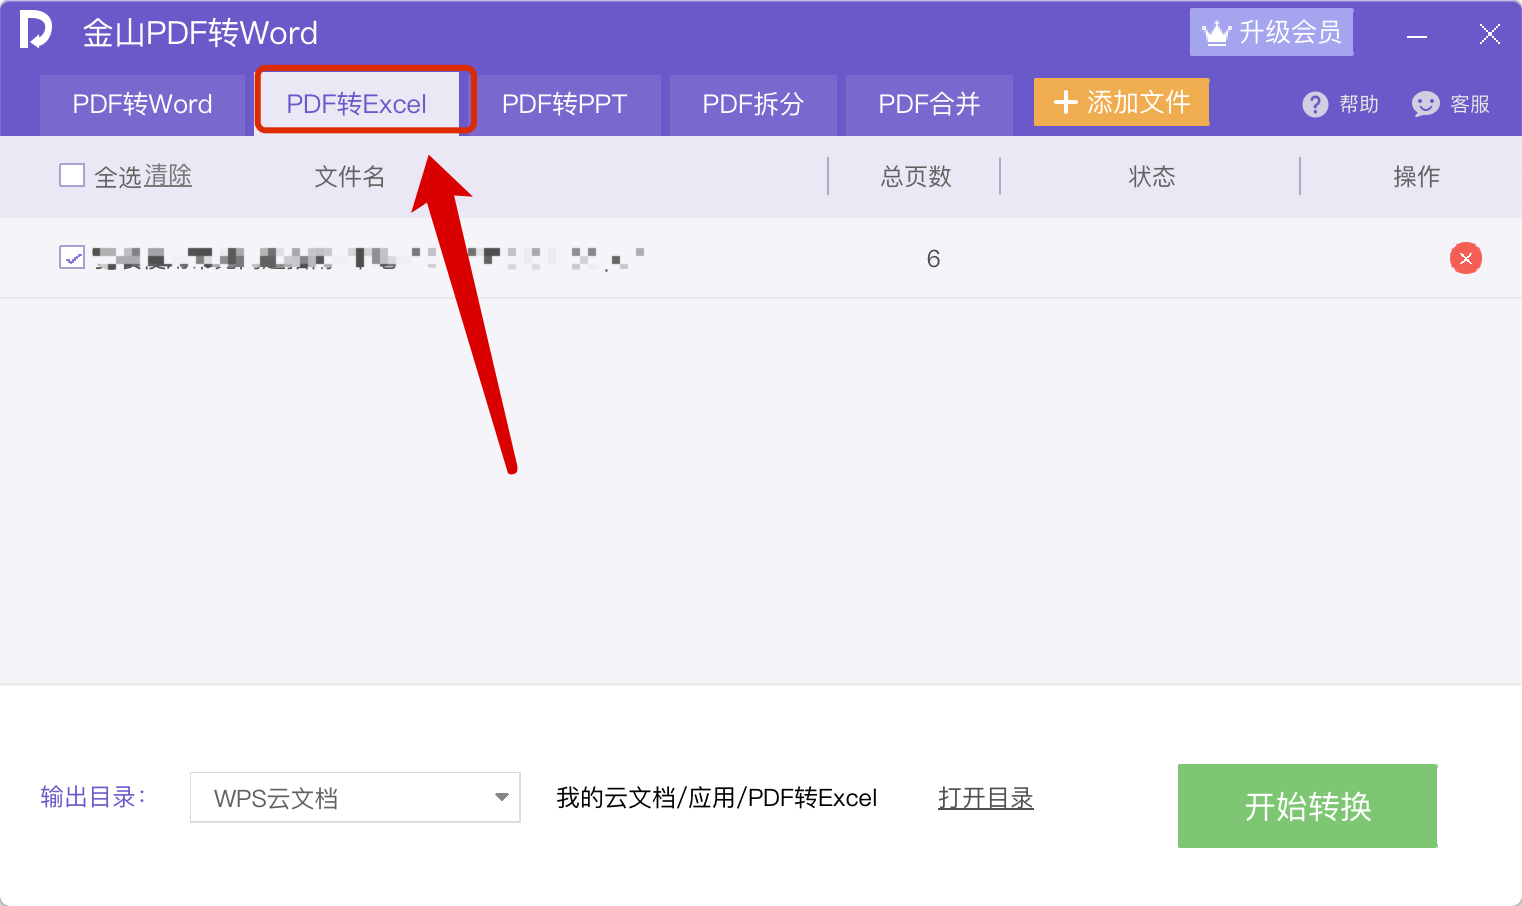
Task: Click the help question mark icon
Action: pyautogui.click(x=1315, y=105)
